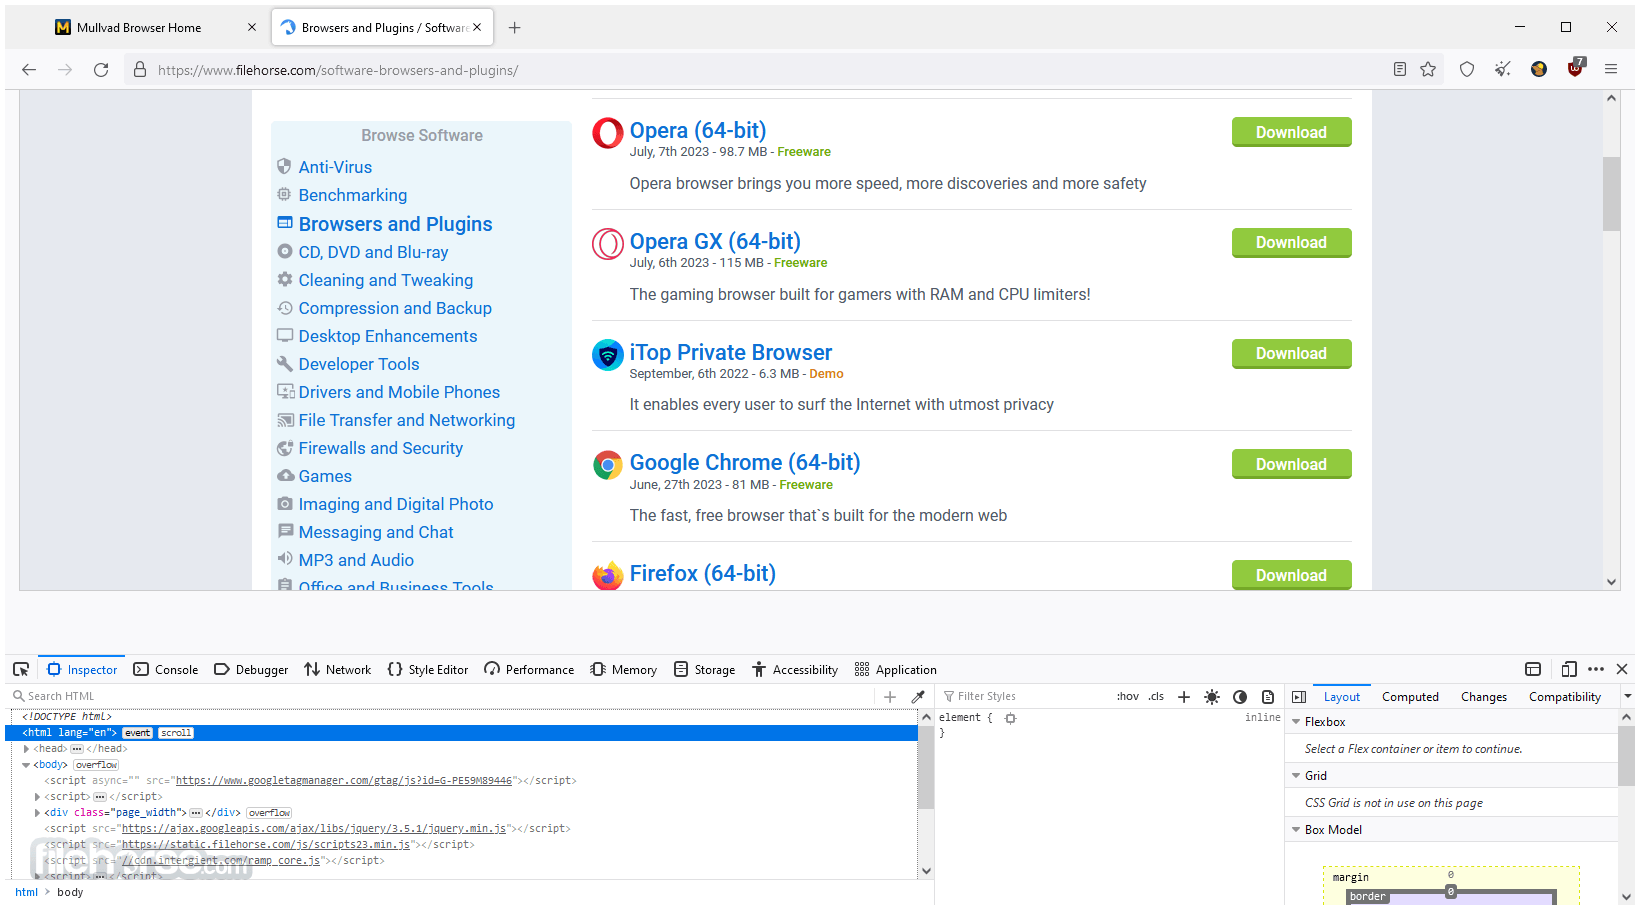The height and width of the screenshot is (910, 1640).
Task: Switch to Mullvad Browser Home tab
Action: point(157,28)
